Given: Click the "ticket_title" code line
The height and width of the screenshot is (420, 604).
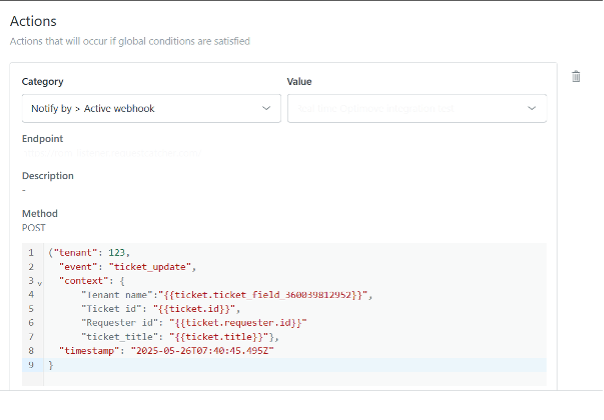Looking at the screenshot, I should tap(180, 337).
